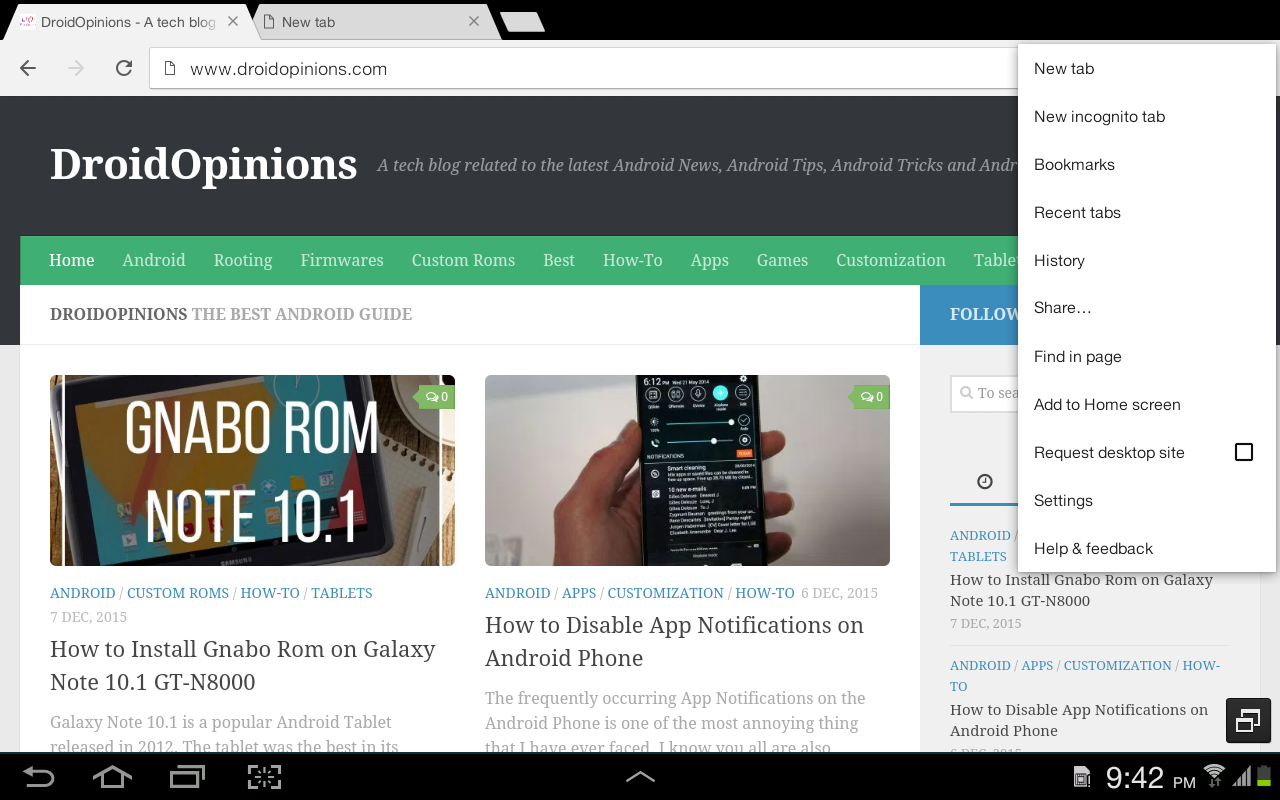Open Help & feedback
This screenshot has width=1280, height=800.
click(x=1147, y=549)
